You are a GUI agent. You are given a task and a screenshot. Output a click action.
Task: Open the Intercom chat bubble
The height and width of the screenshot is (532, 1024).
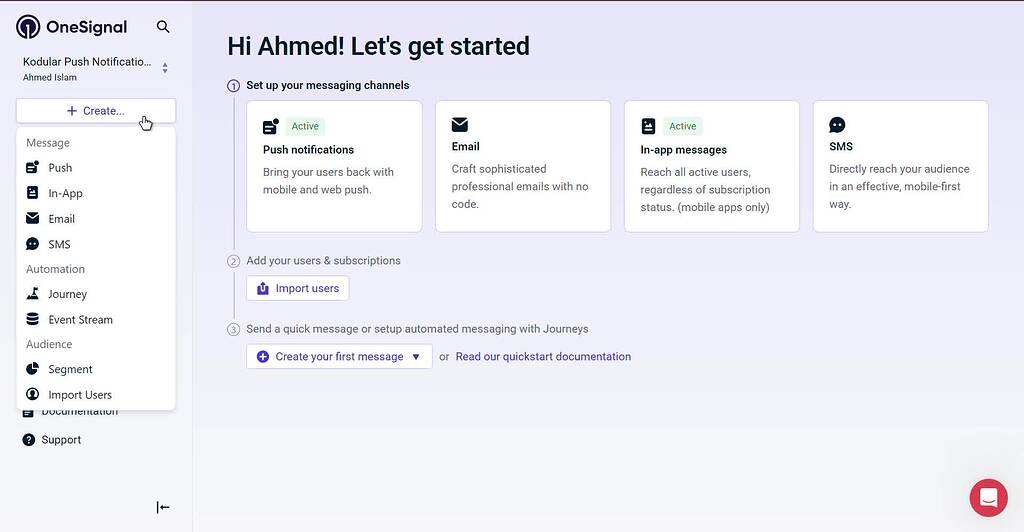(988, 497)
